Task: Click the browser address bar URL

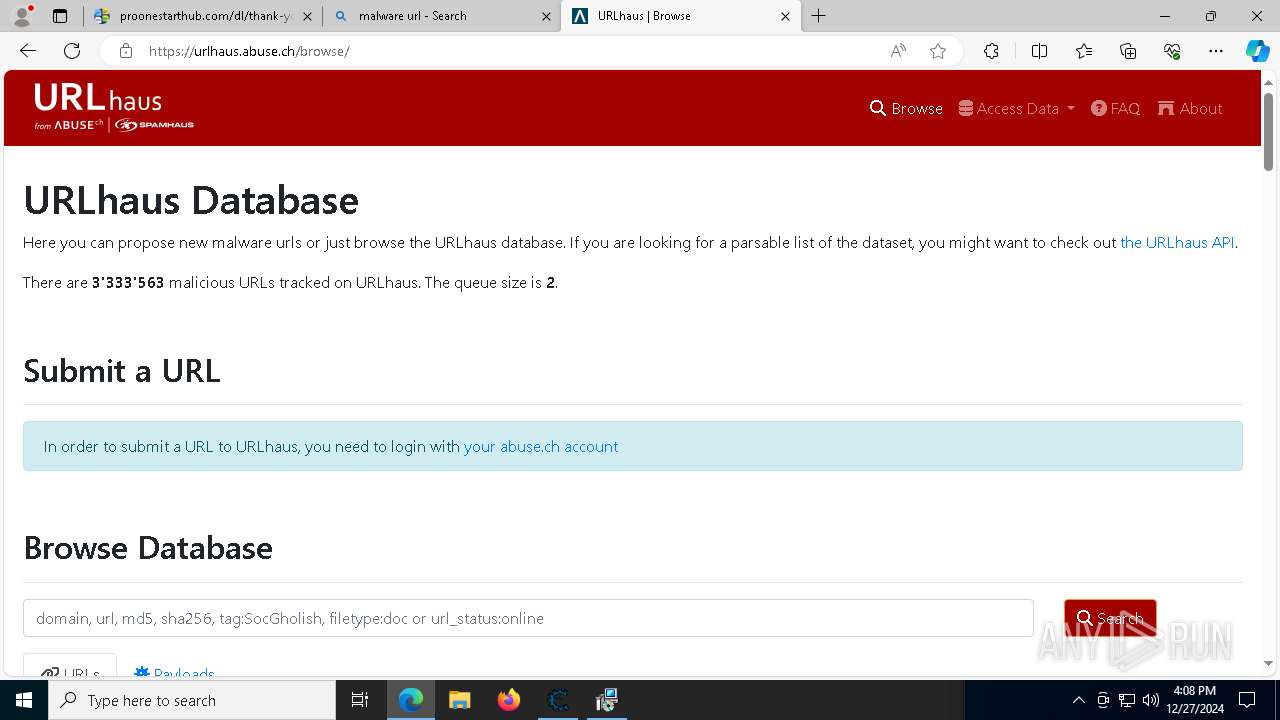Action: [249, 51]
